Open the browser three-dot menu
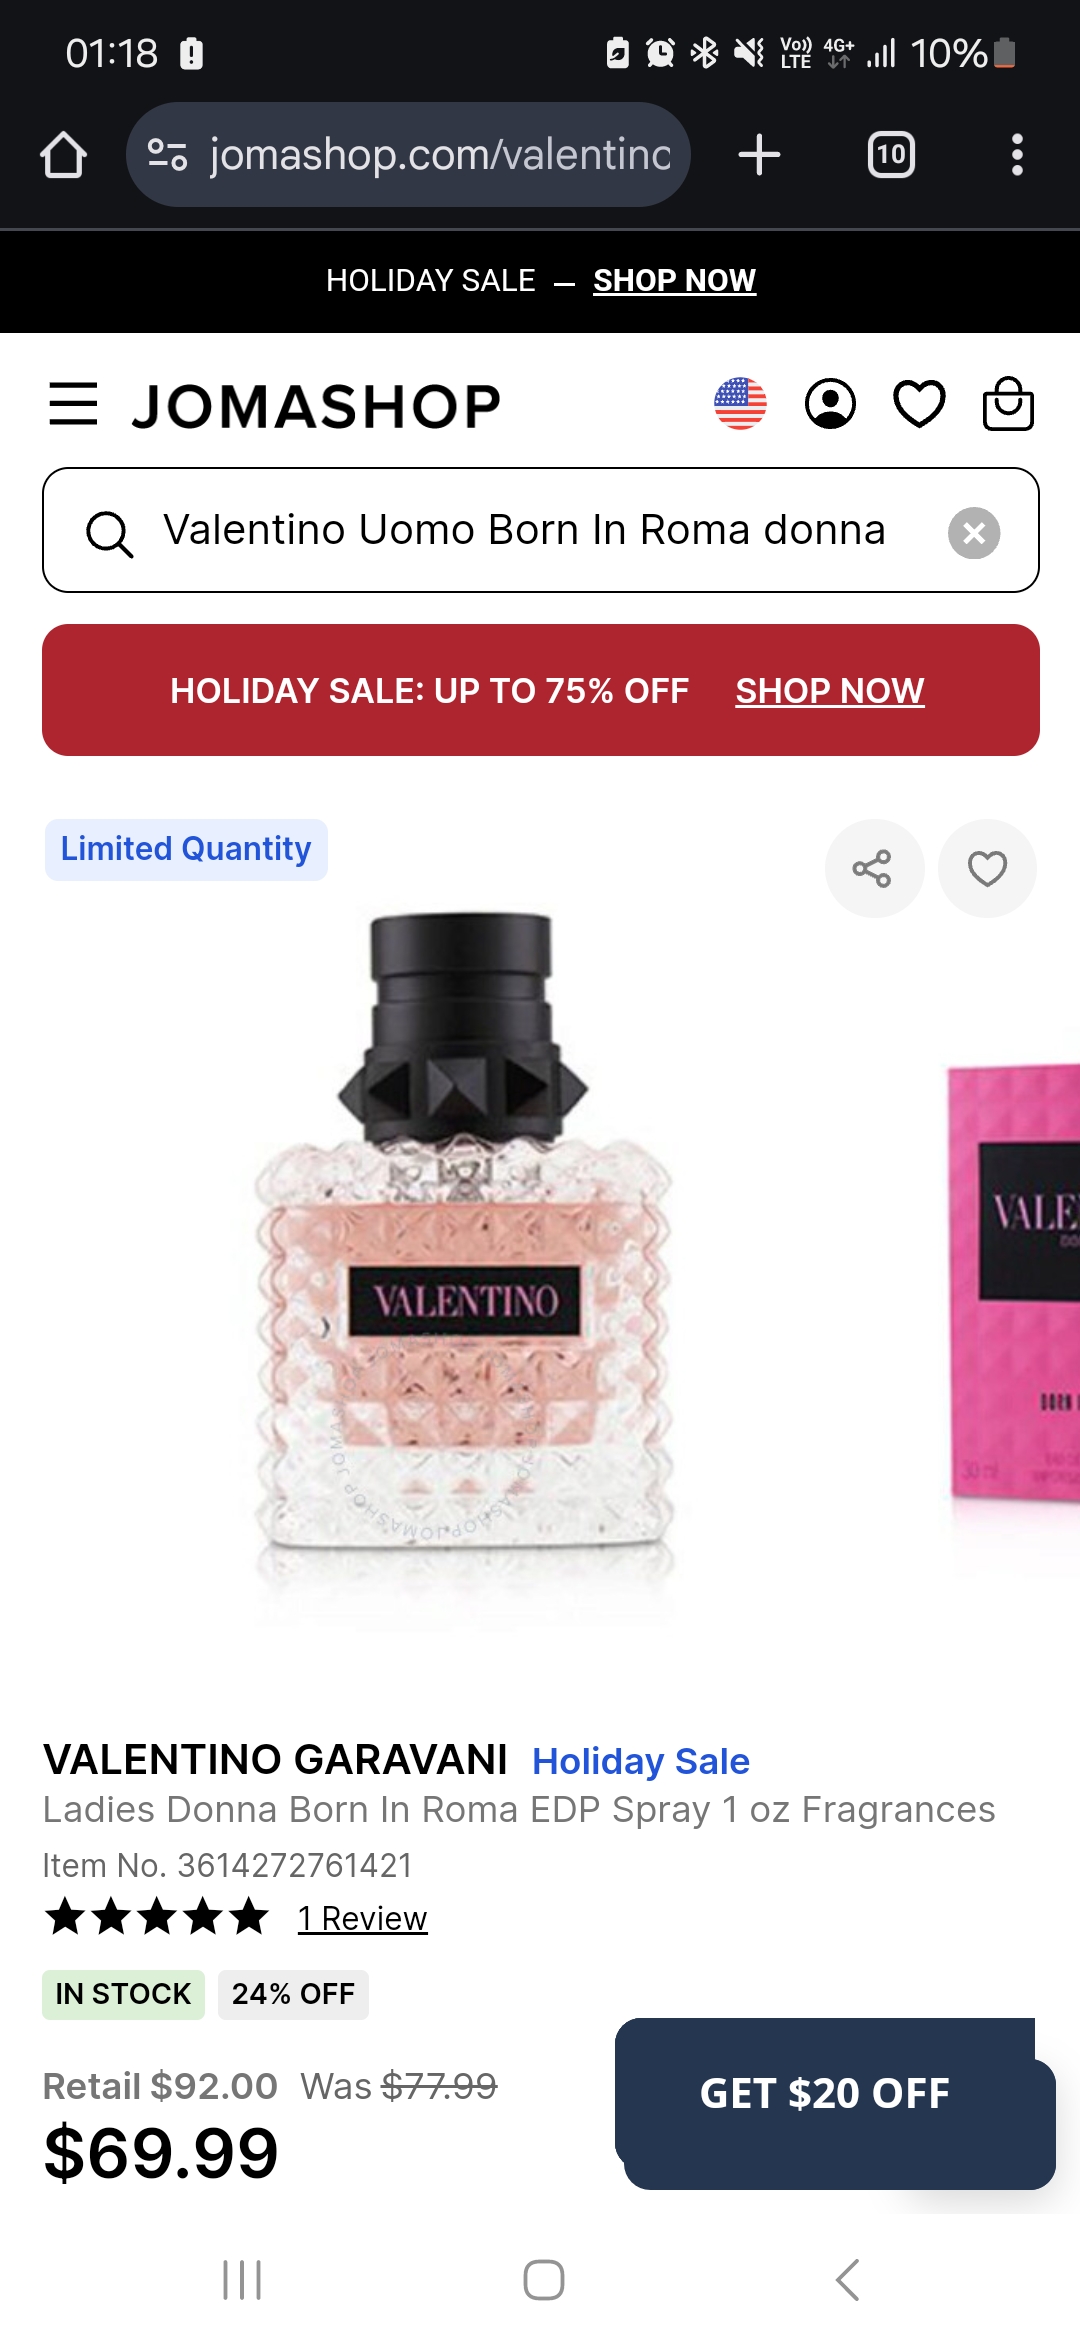This screenshot has height=2340, width=1080. click(1017, 155)
